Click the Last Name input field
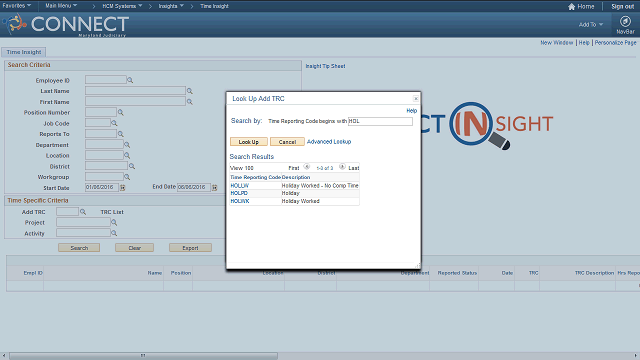This screenshot has height=360, width=640. (135, 91)
